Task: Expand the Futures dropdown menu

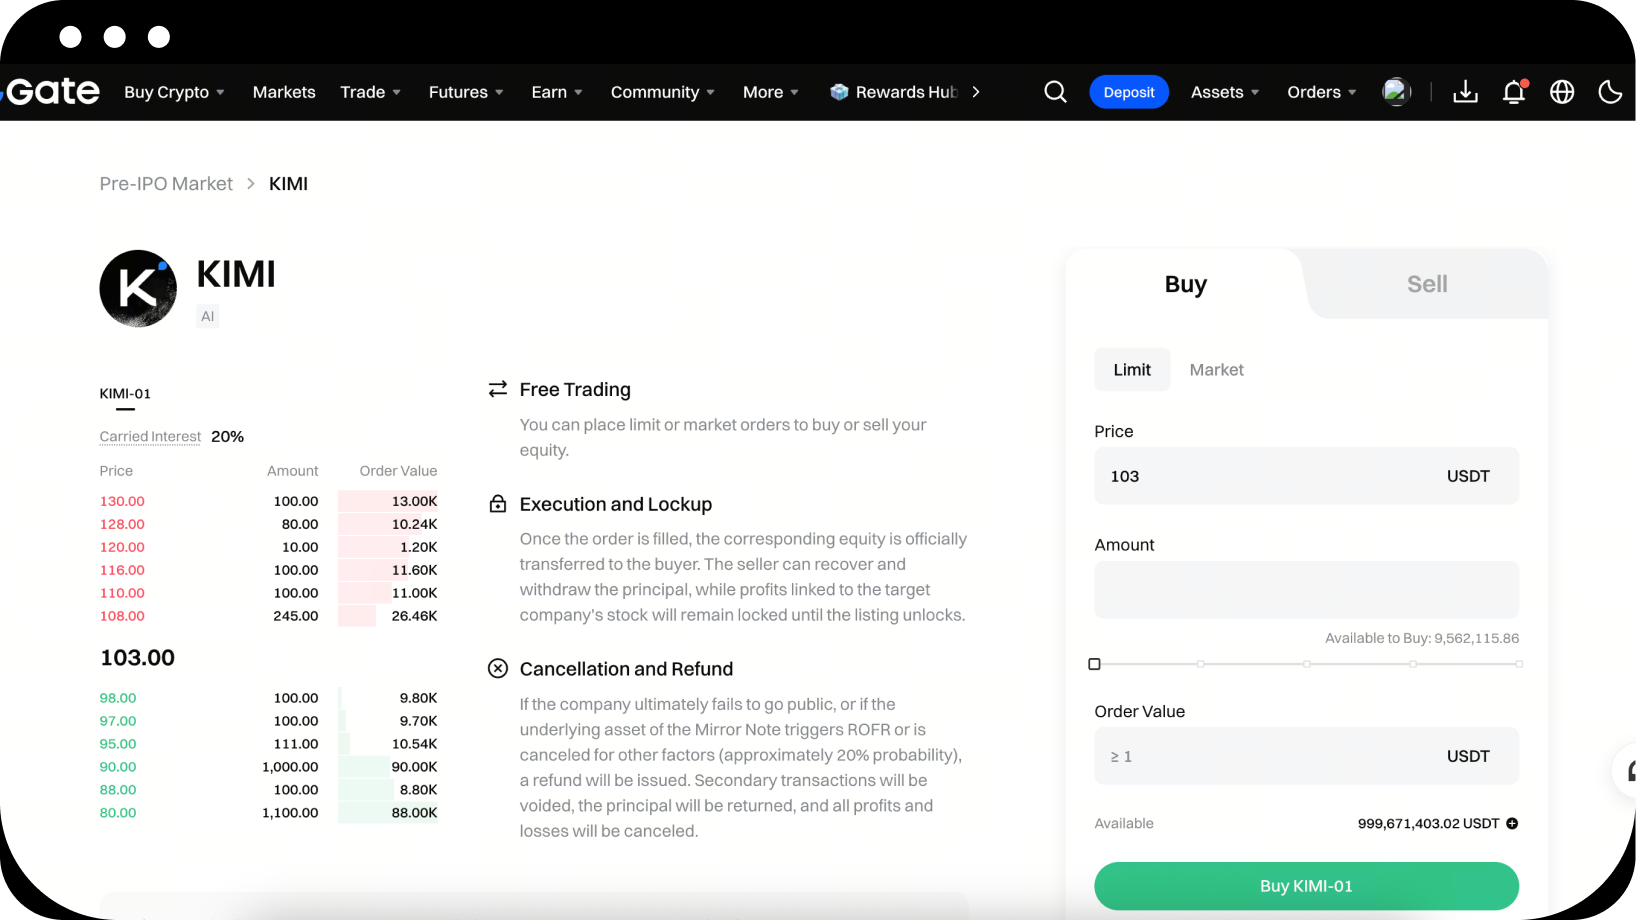Action: point(466,92)
